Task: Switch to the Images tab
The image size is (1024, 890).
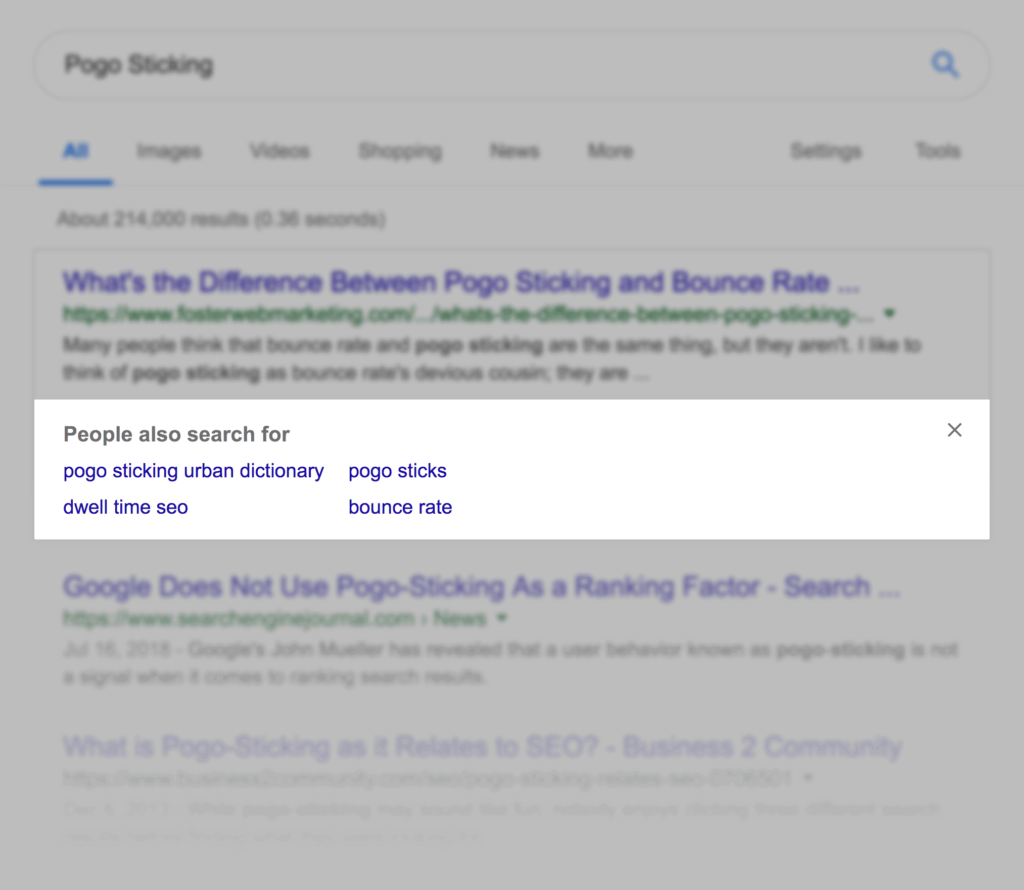Action: click(169, 151)
